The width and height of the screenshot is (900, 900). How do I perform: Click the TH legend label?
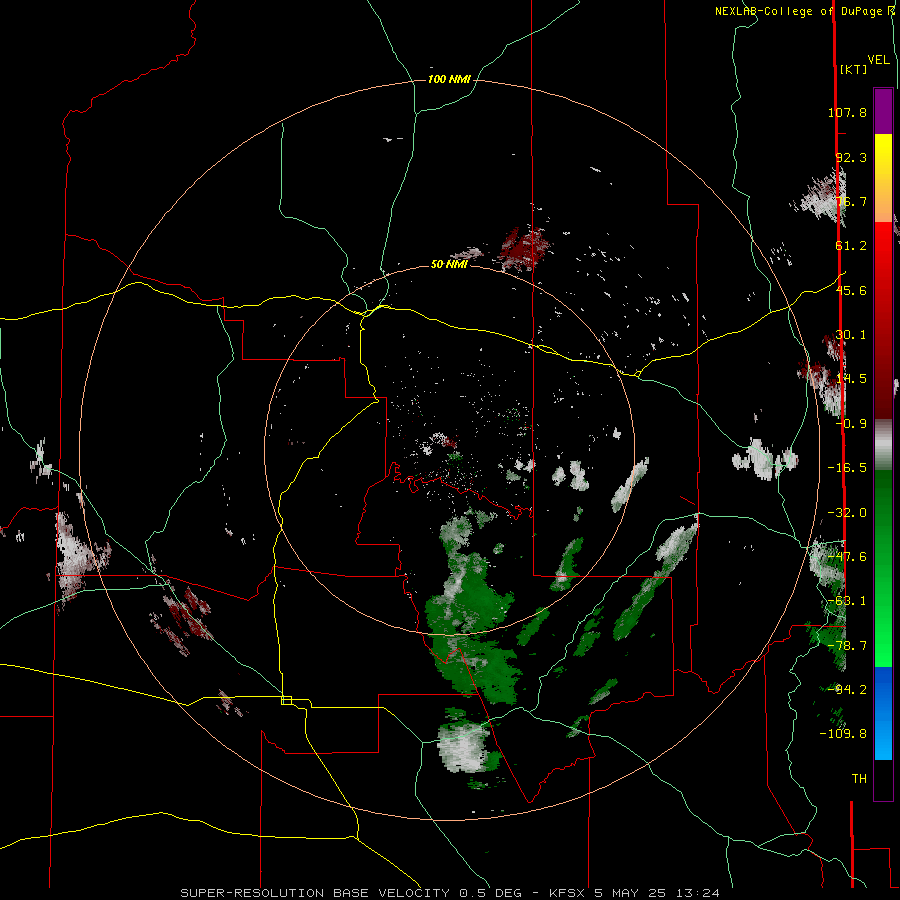point(859,779)
